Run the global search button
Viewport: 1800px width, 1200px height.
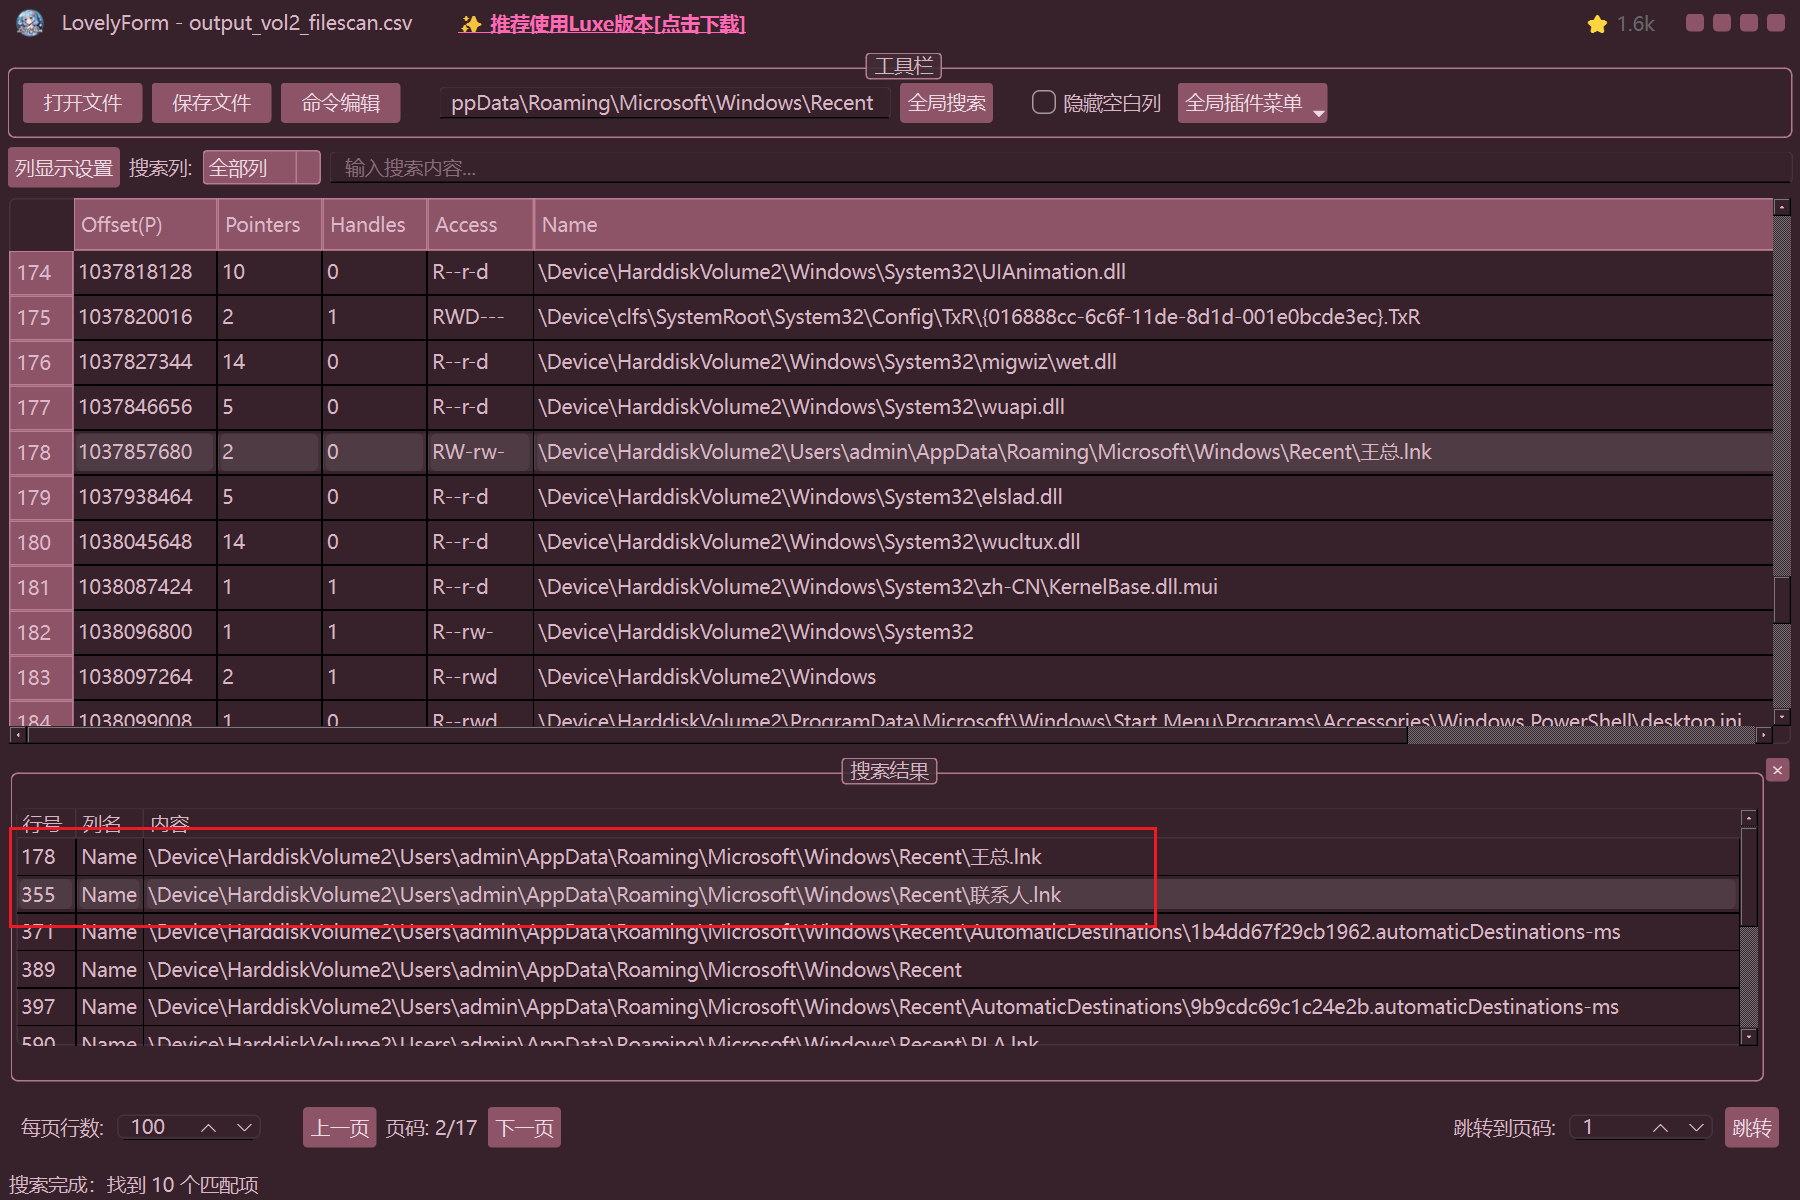pos(946,103)
